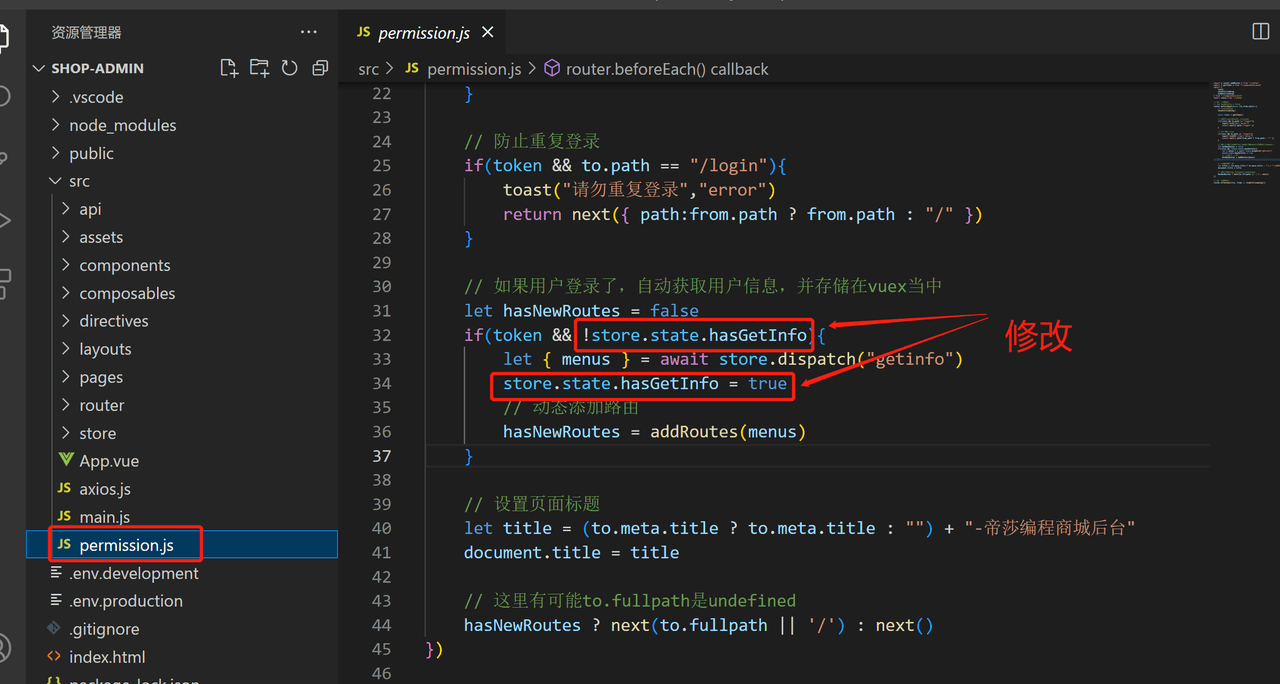This screenshot has width=1280, height=684.
Task: Open the explorer more actions ellipsis menu
Action: [x=308, y=32]
